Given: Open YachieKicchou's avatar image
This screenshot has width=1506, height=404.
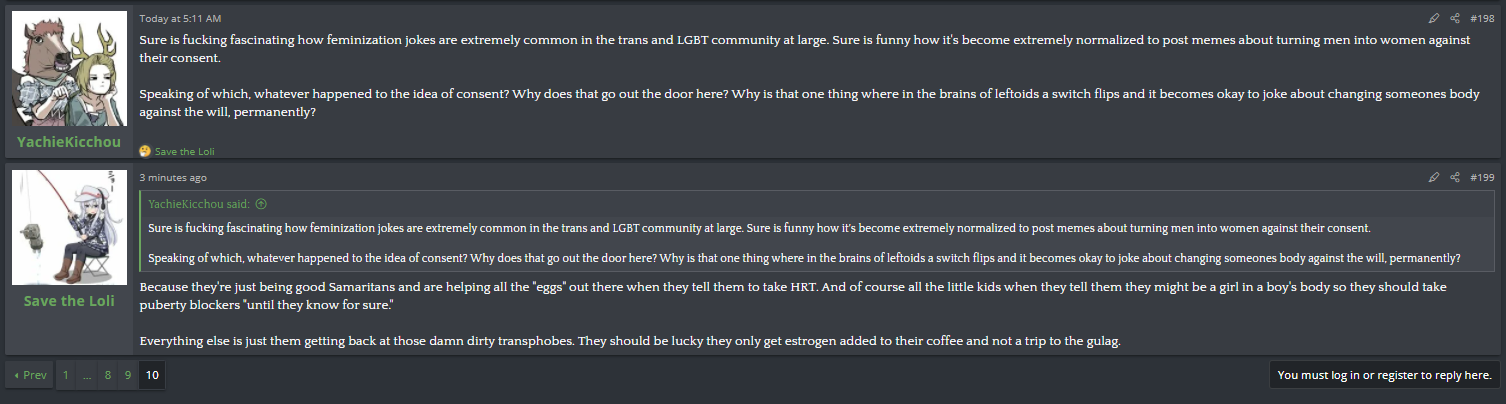Looking at the screenshot, I should [x=69, y=69].
